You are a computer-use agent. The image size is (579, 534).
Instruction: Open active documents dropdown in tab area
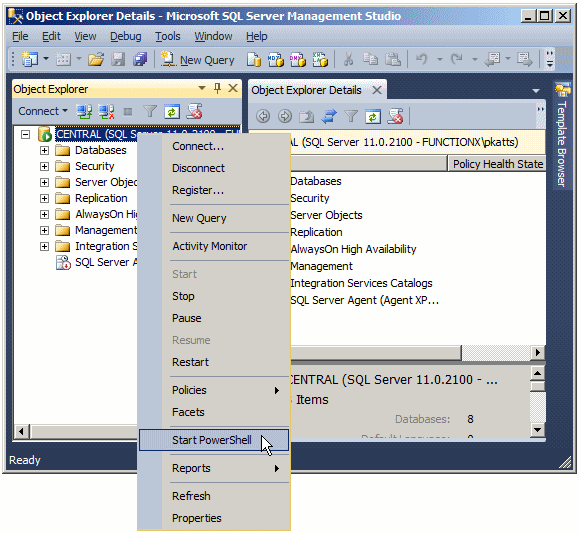pyautogui.click(x=536, y=90)
